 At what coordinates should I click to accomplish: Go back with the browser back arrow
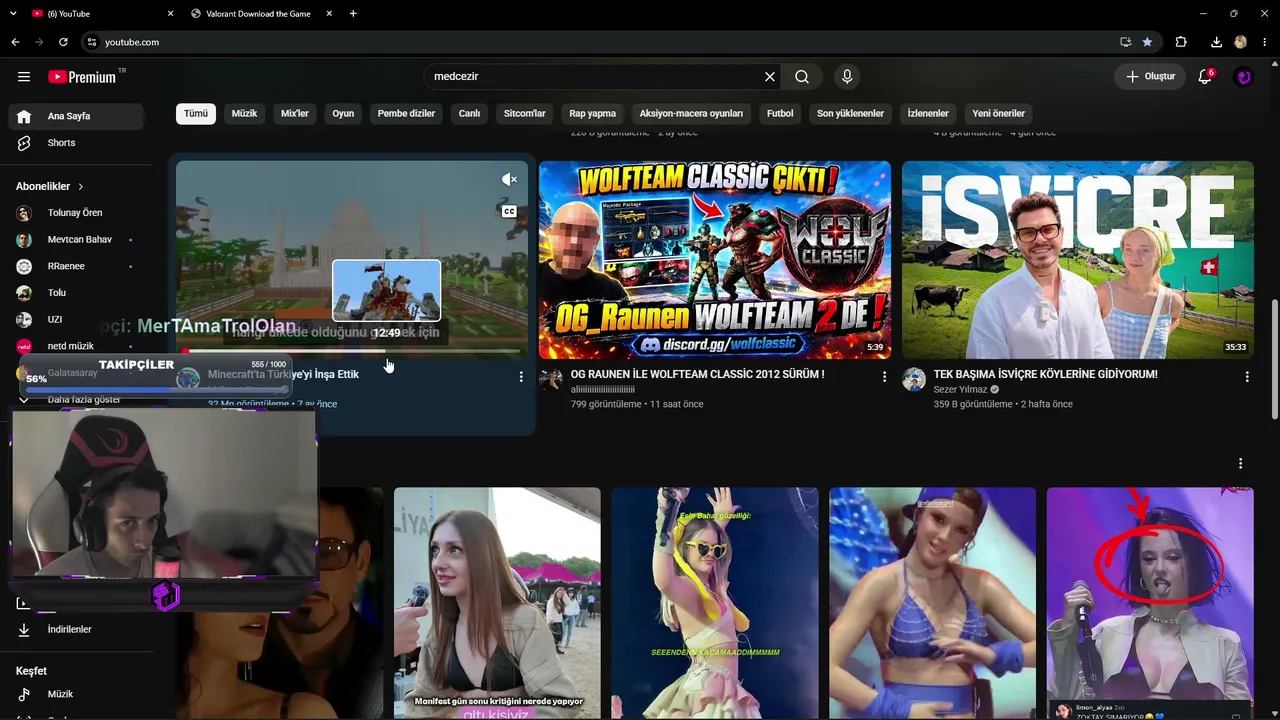pos(15,42)
